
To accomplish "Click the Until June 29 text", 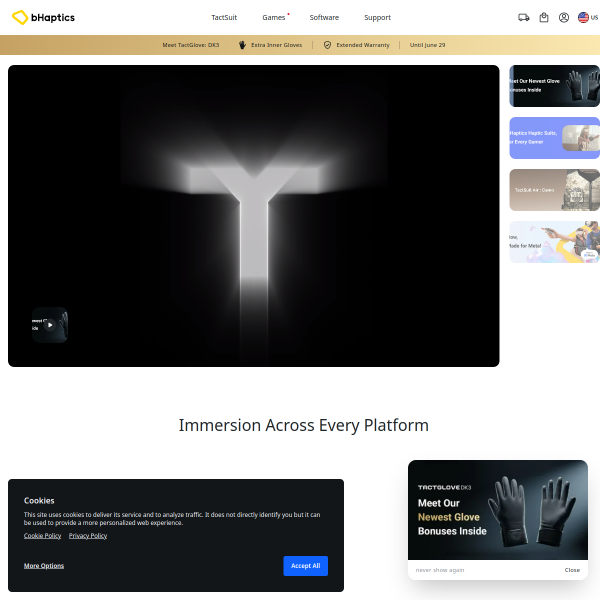I will (x=427, y=45).
